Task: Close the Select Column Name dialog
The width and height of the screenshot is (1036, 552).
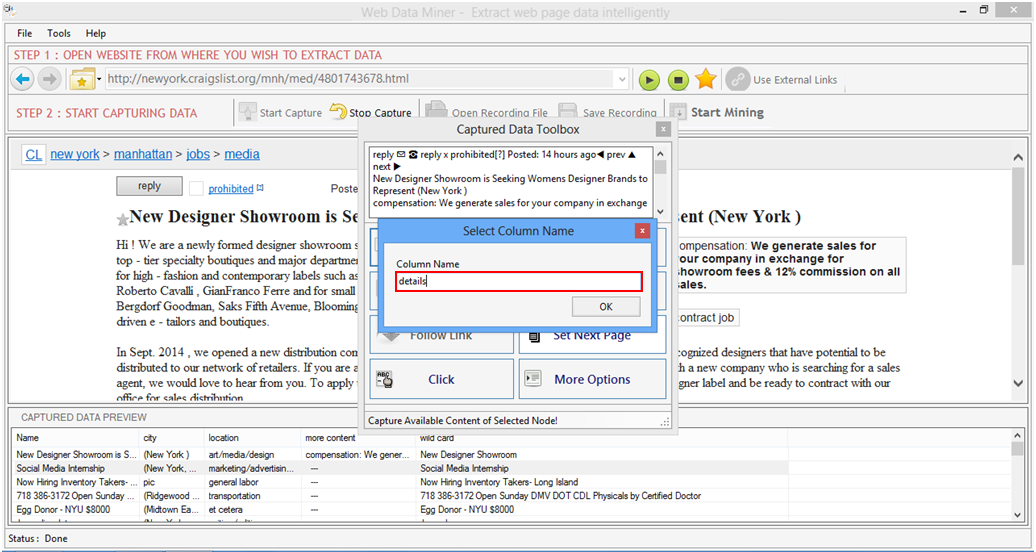Action: [x=642, y=231]
